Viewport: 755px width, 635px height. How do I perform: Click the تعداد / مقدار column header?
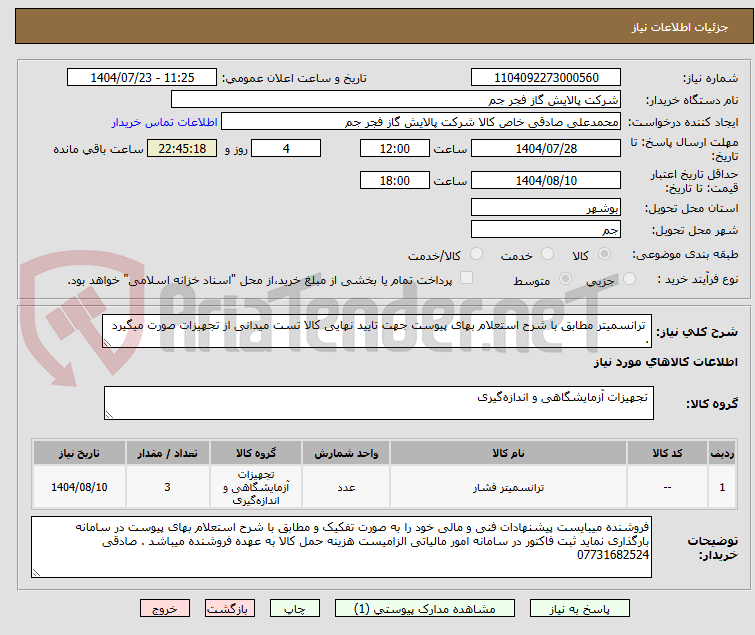pos(168,453)
